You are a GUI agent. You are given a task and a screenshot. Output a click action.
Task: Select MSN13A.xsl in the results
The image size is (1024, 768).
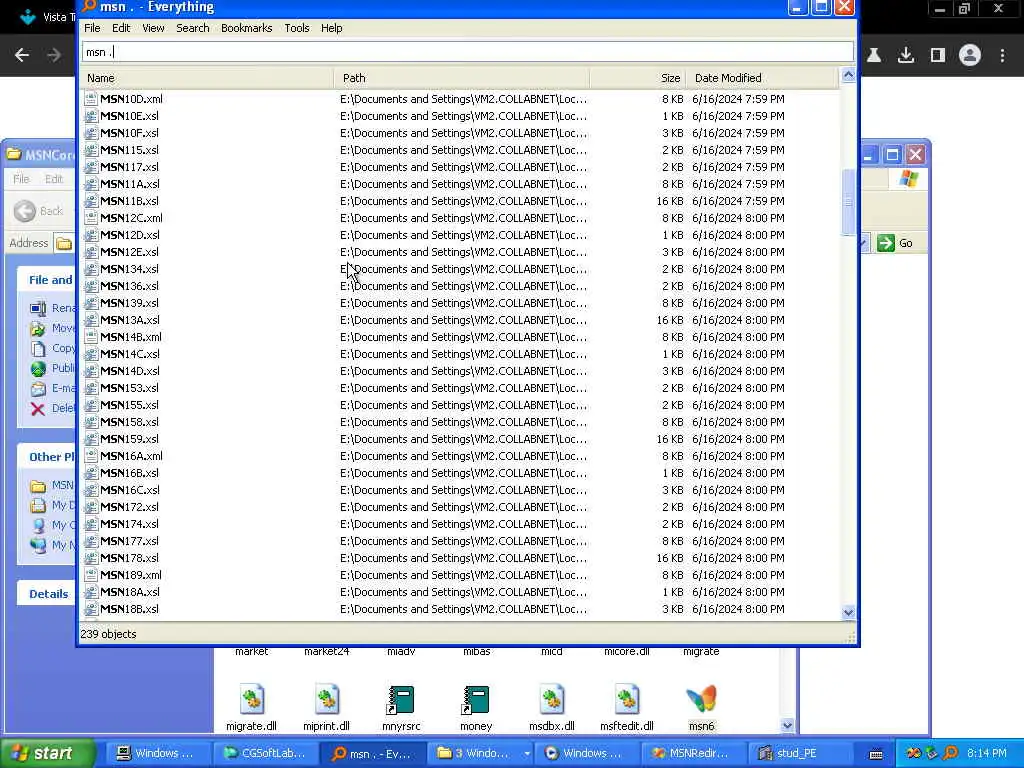point(129,320)
